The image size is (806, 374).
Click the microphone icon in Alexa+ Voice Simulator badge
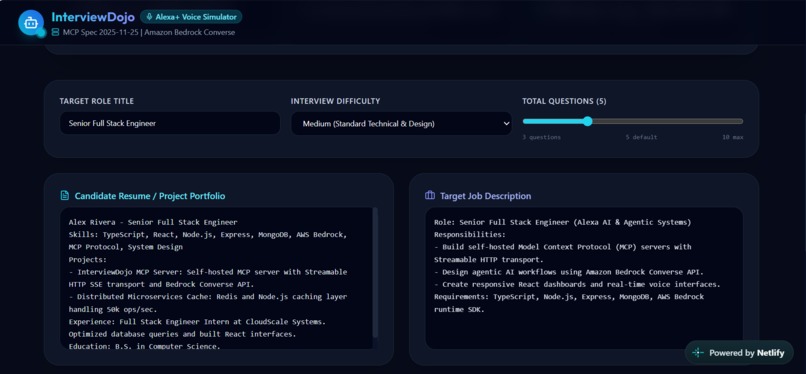[149, 17]
